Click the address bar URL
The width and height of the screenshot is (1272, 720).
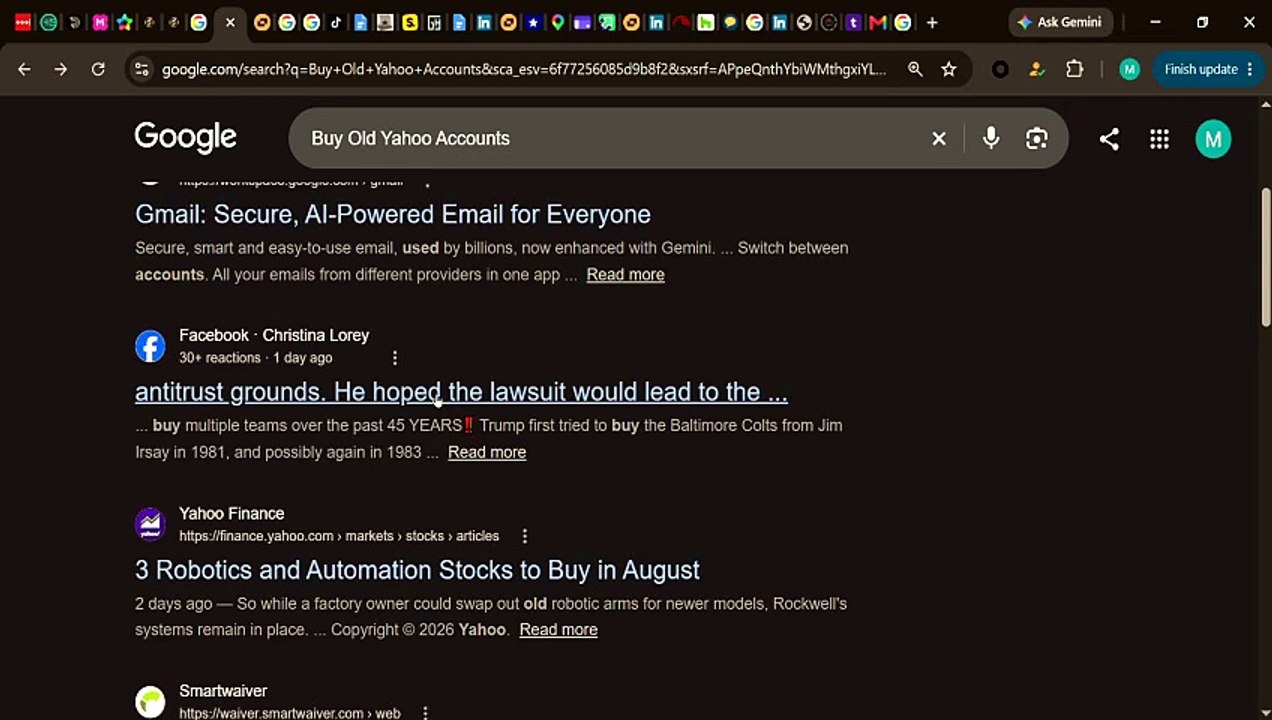(x=523, y=69)
